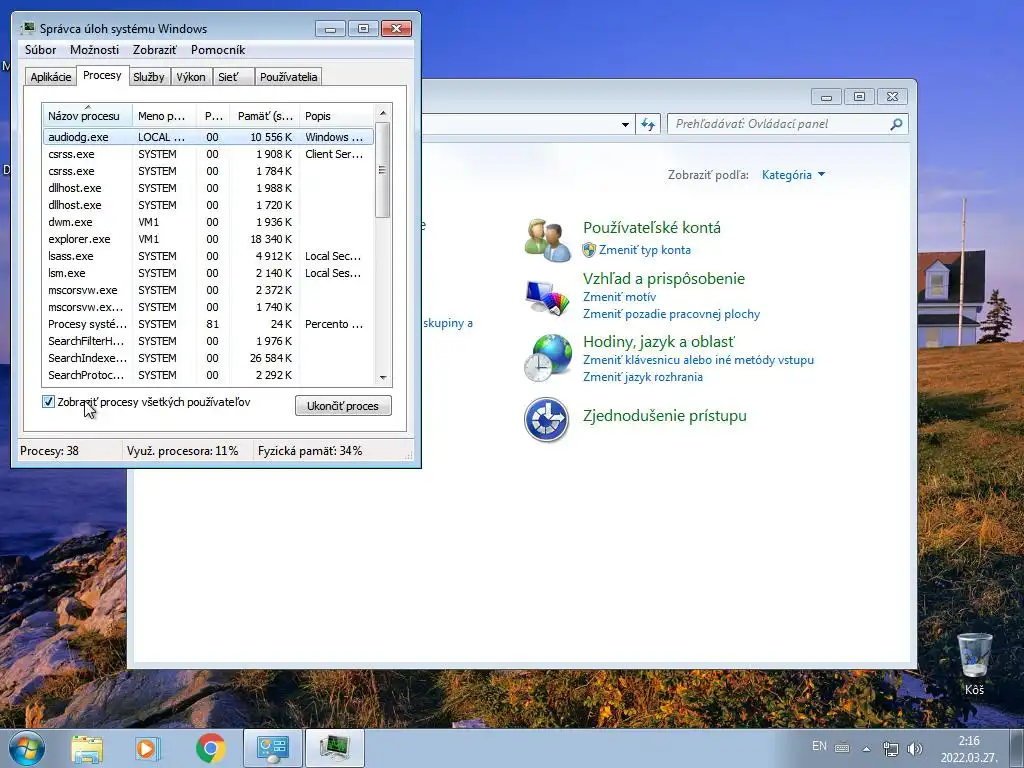Image resolution: width=1024 pixels, height=768 pixels.
Task: Open the Možnosti menu
Action: click(95, 50)
